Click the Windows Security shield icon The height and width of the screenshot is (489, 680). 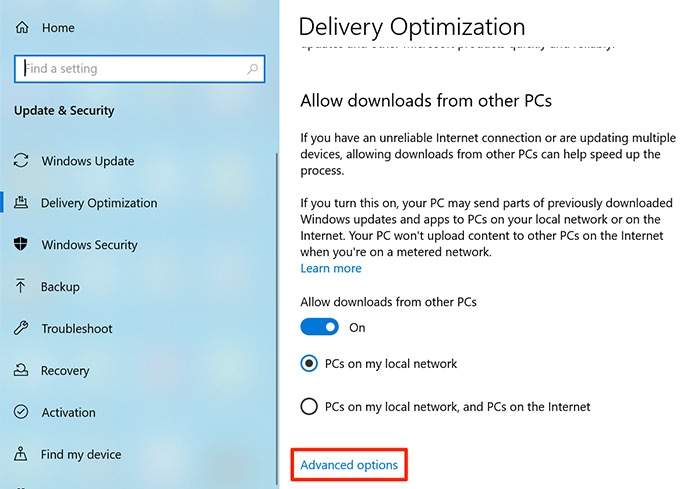22,245
